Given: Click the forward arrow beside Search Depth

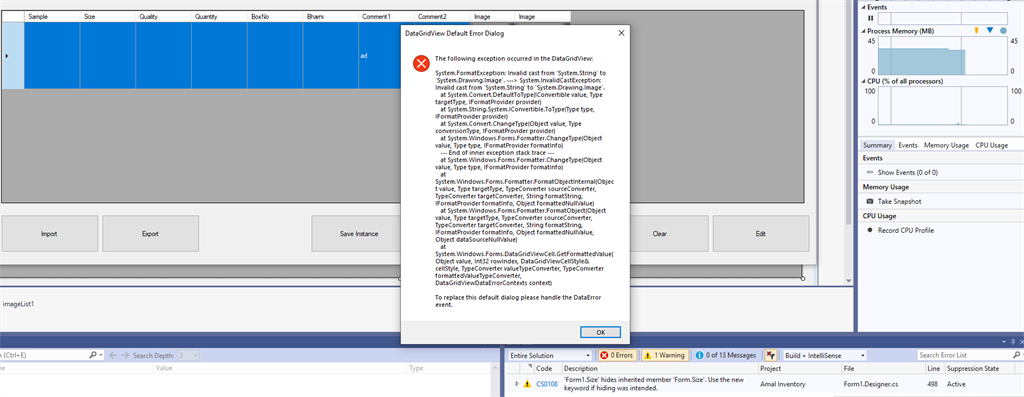Looking at the screenshot, I should coord(125,355).
